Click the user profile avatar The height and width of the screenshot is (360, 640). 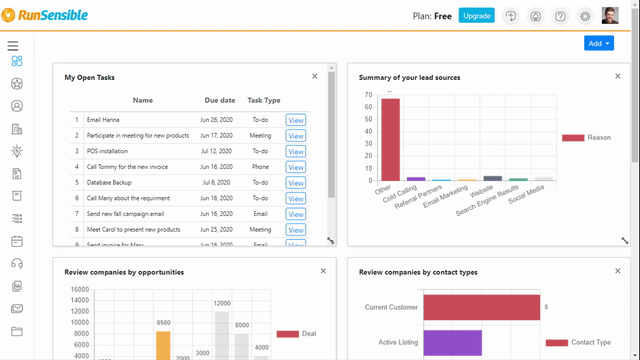coord(610,16)
